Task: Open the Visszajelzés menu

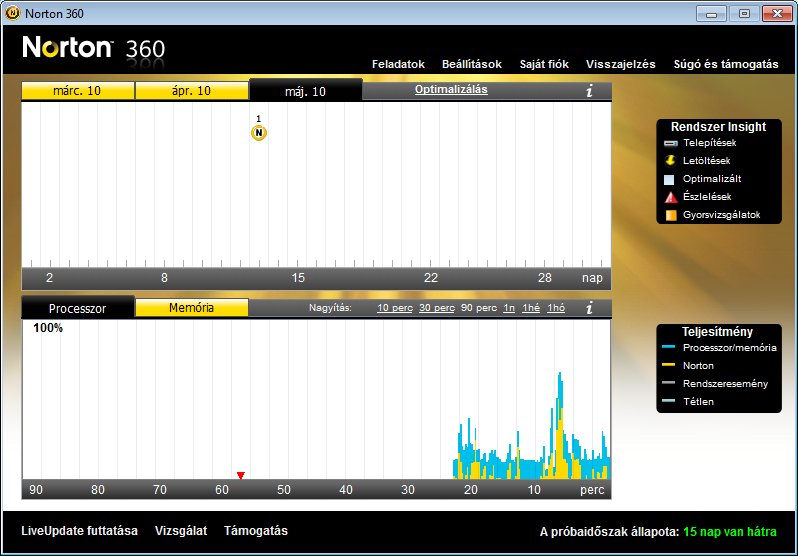Action: (620, 64)
